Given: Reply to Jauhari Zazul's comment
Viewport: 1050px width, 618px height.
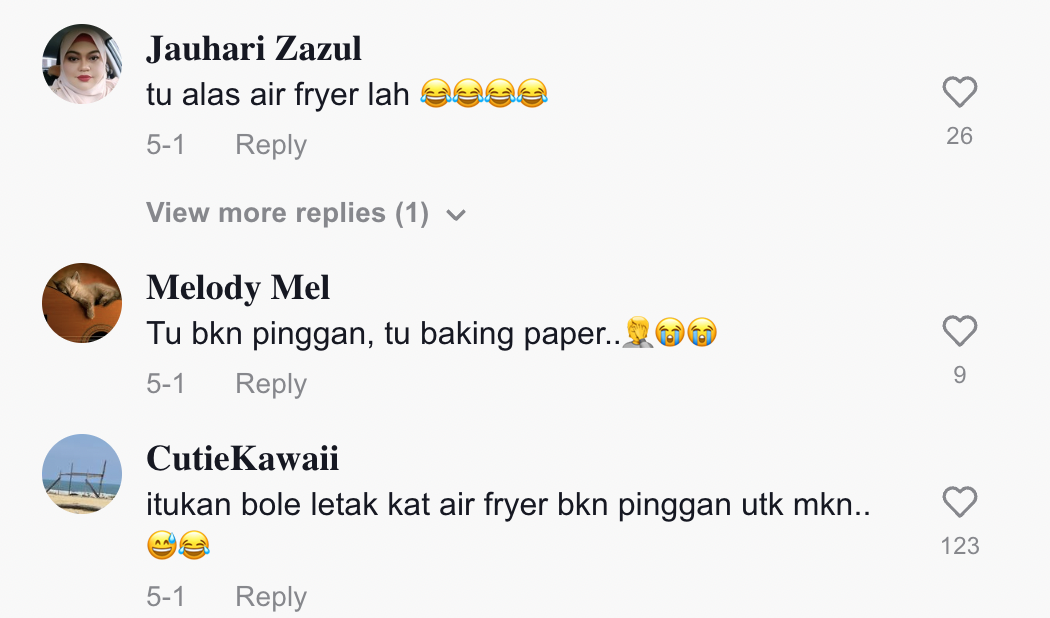Looking at the screenshot, I should point(271,145).
